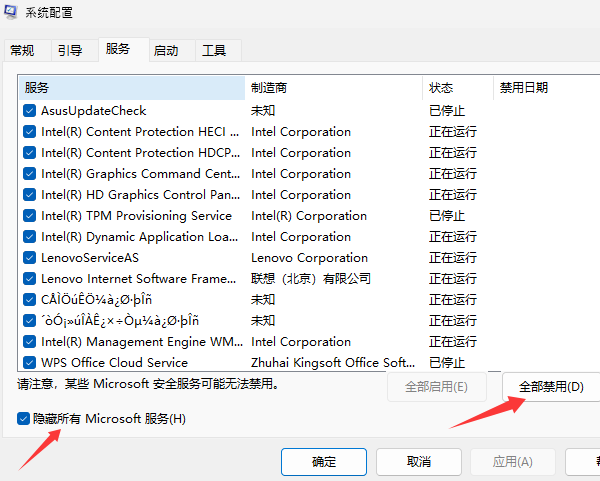Select the Intel(R) Dynamic Application Loader row
The width and height of the screenshot is (600, 481).
140,237
